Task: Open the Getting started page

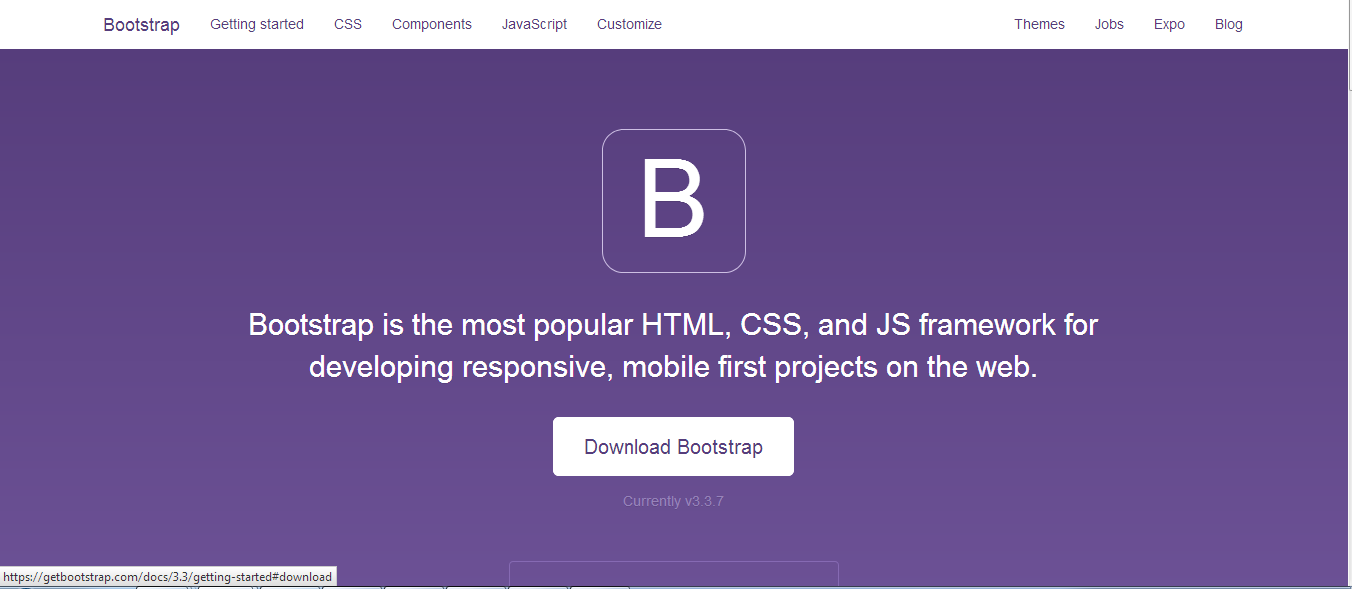Action: click(x=256, y=24)
